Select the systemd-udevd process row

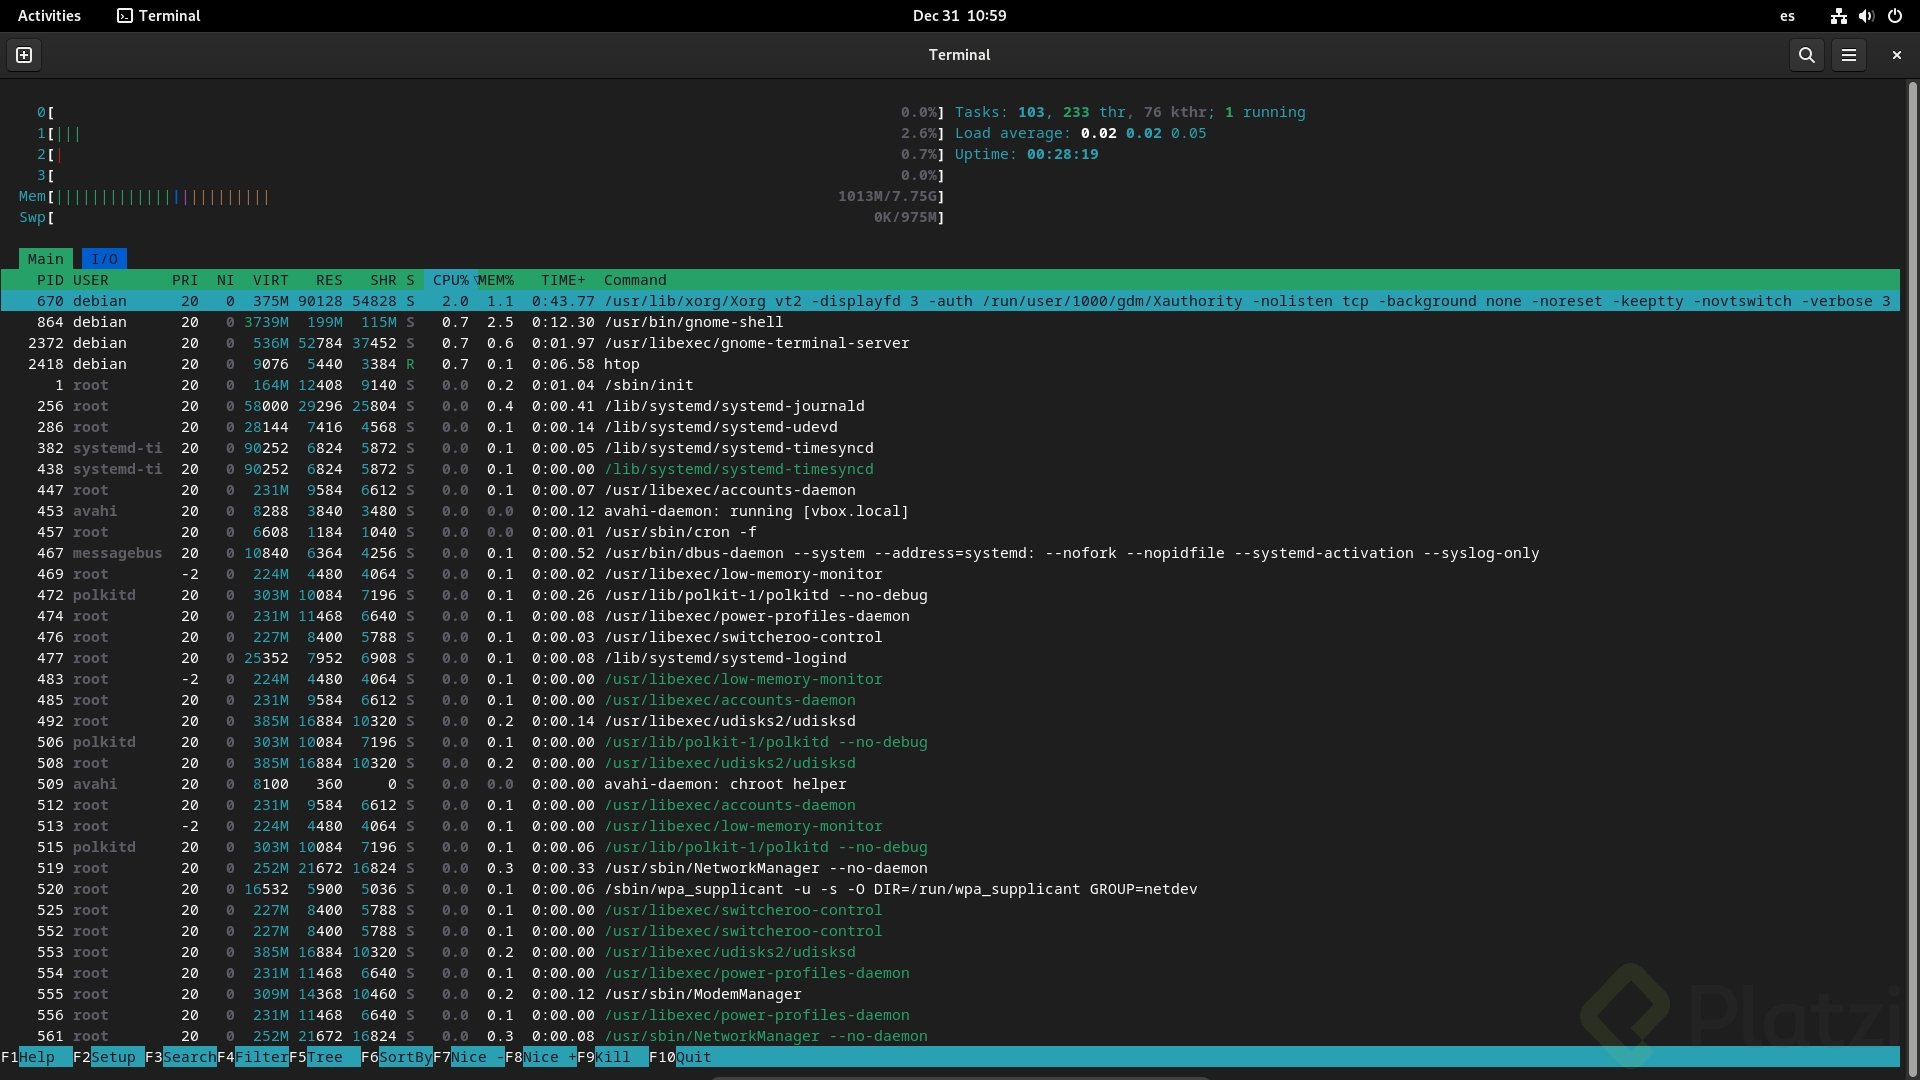click(950, 427)
